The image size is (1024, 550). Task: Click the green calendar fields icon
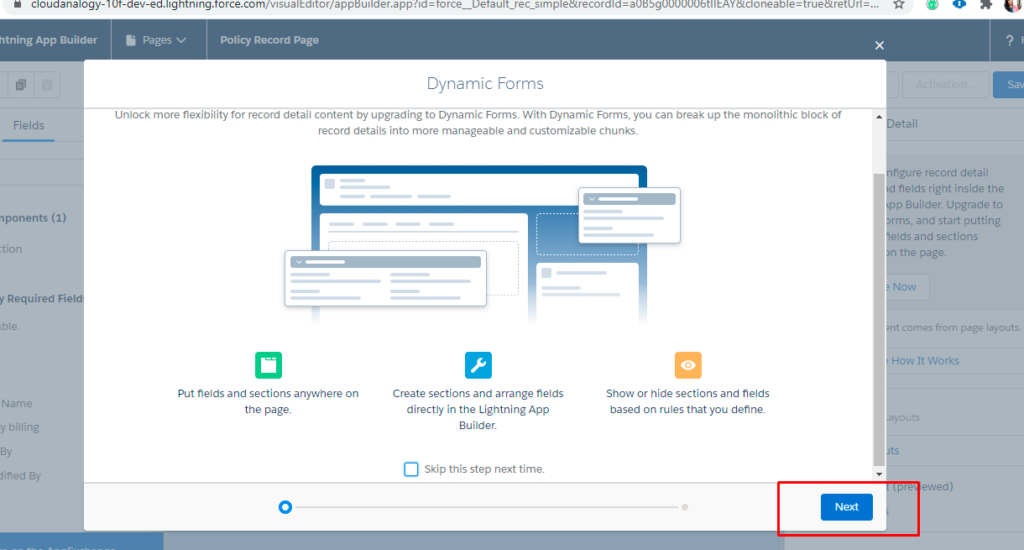268,365
